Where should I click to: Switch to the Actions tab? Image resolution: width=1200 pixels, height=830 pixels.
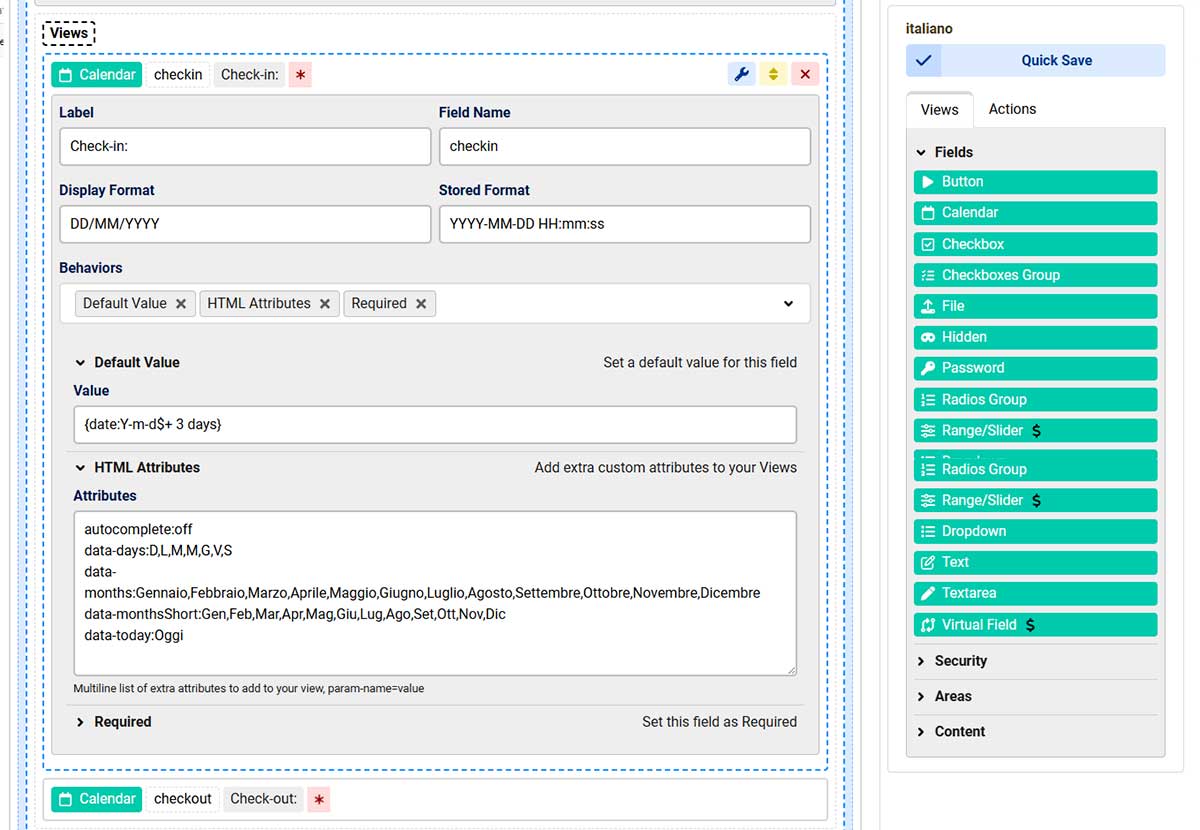point(1012,109)
